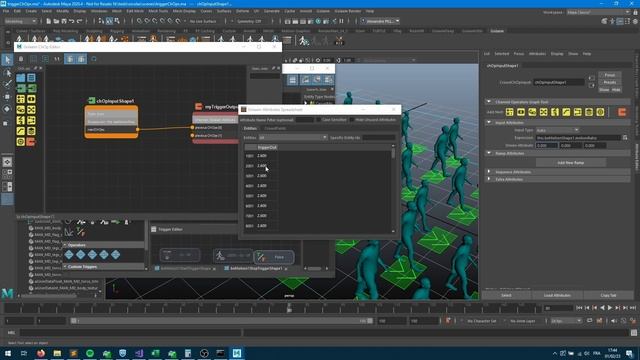Open the Windows Start menu

point(8,353)
